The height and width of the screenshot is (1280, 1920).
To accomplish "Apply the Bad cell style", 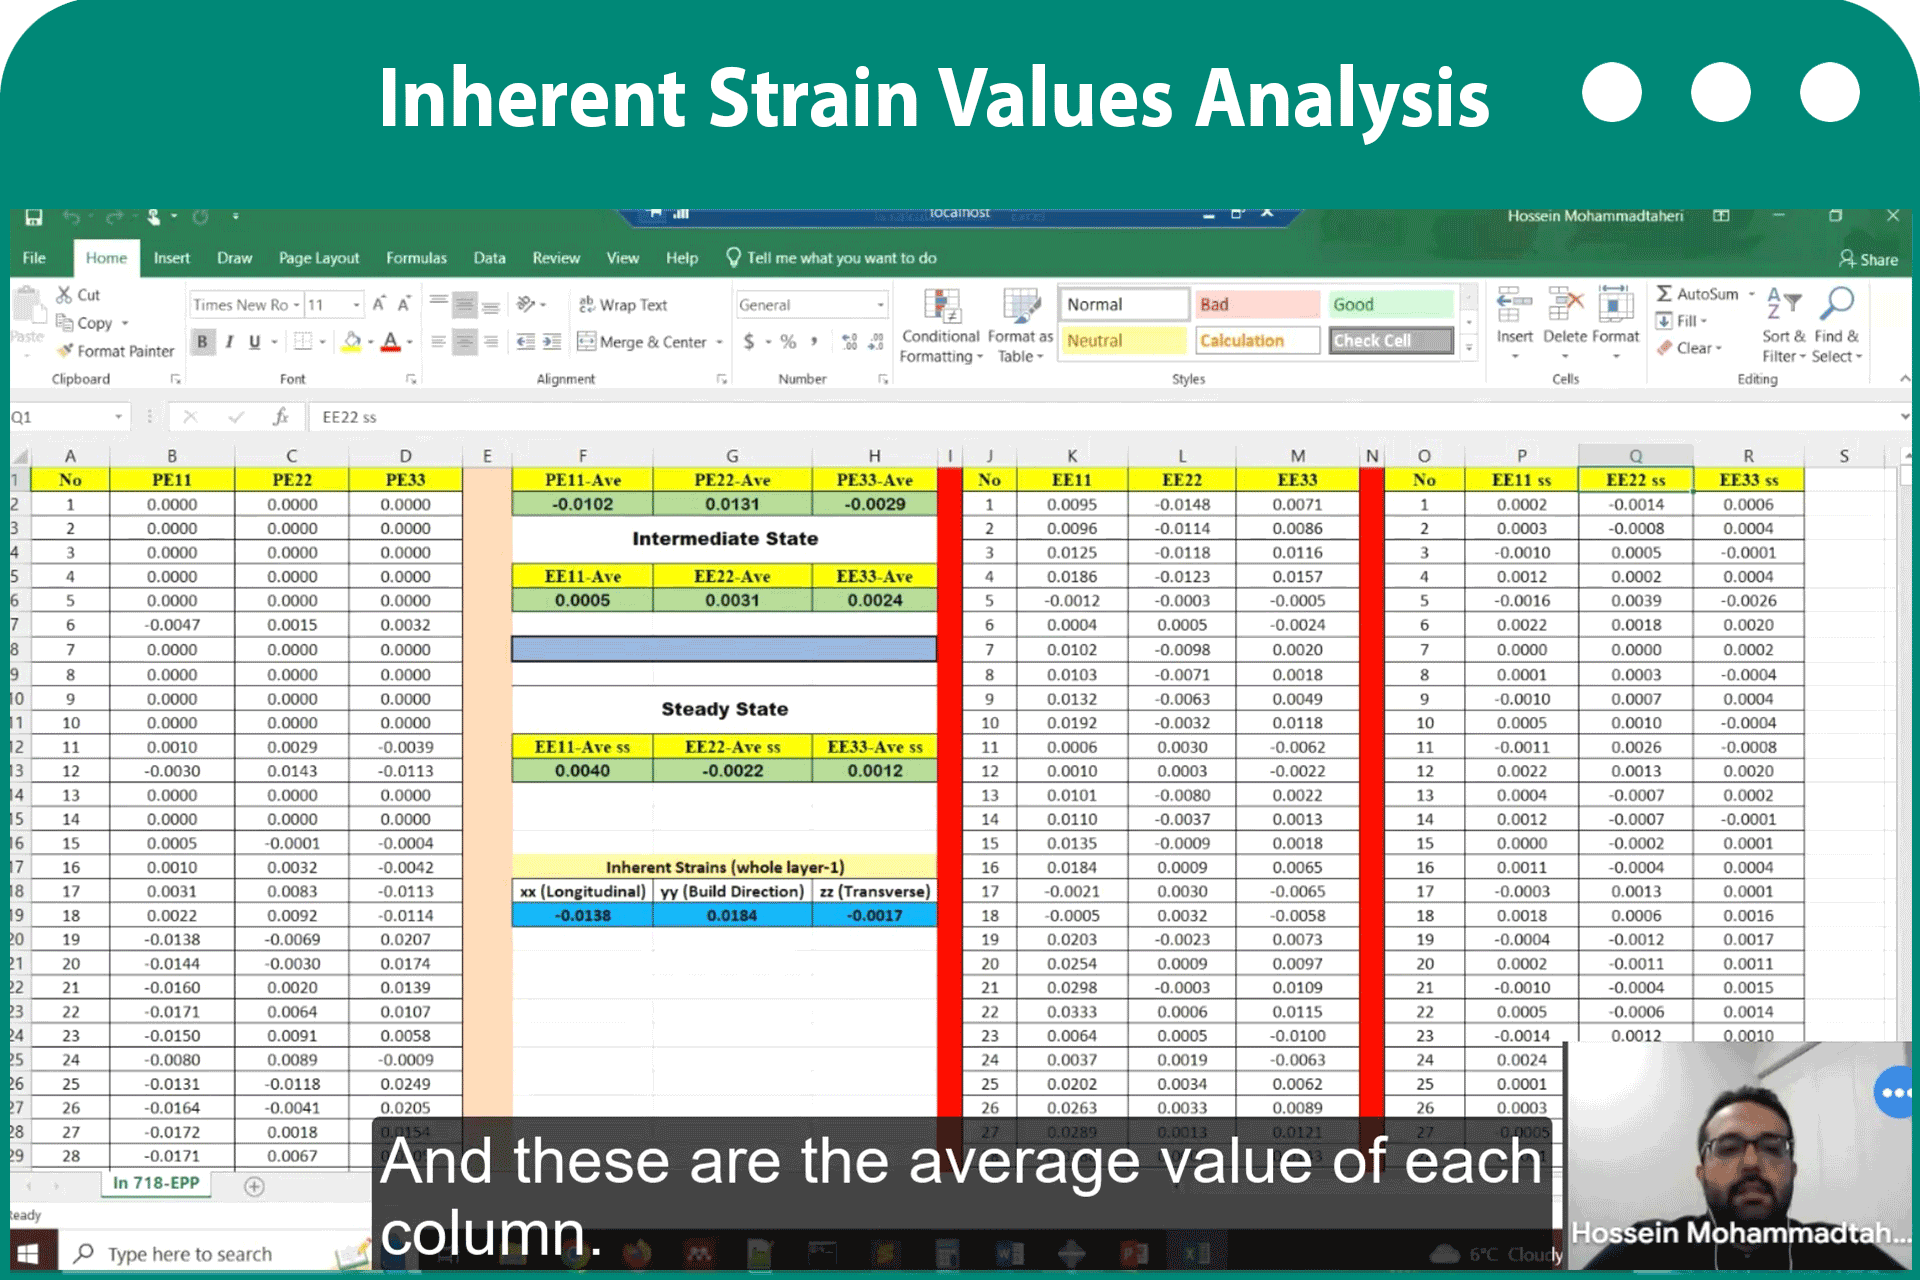I will [1258, 304].
